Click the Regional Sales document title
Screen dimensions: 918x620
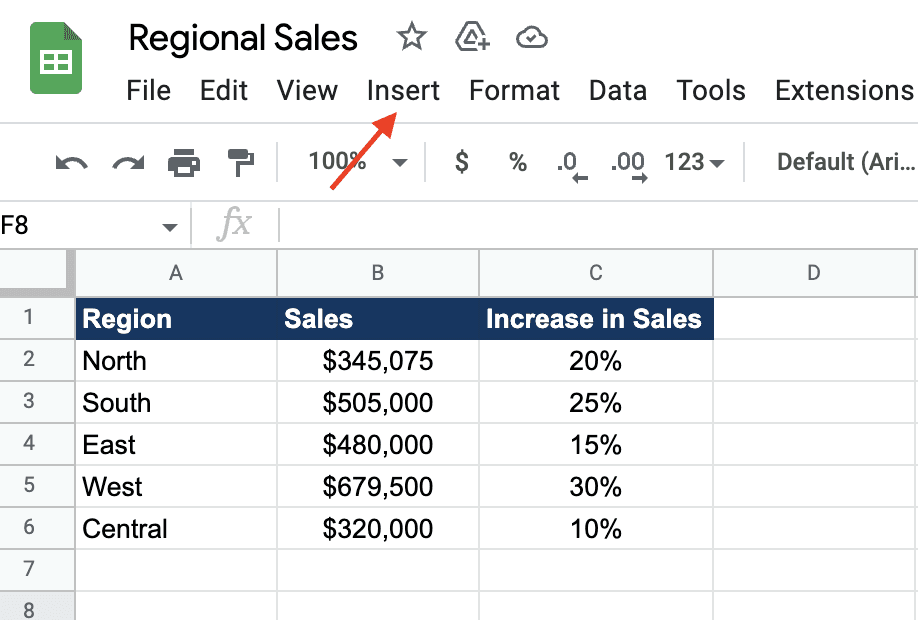point(243,39)
